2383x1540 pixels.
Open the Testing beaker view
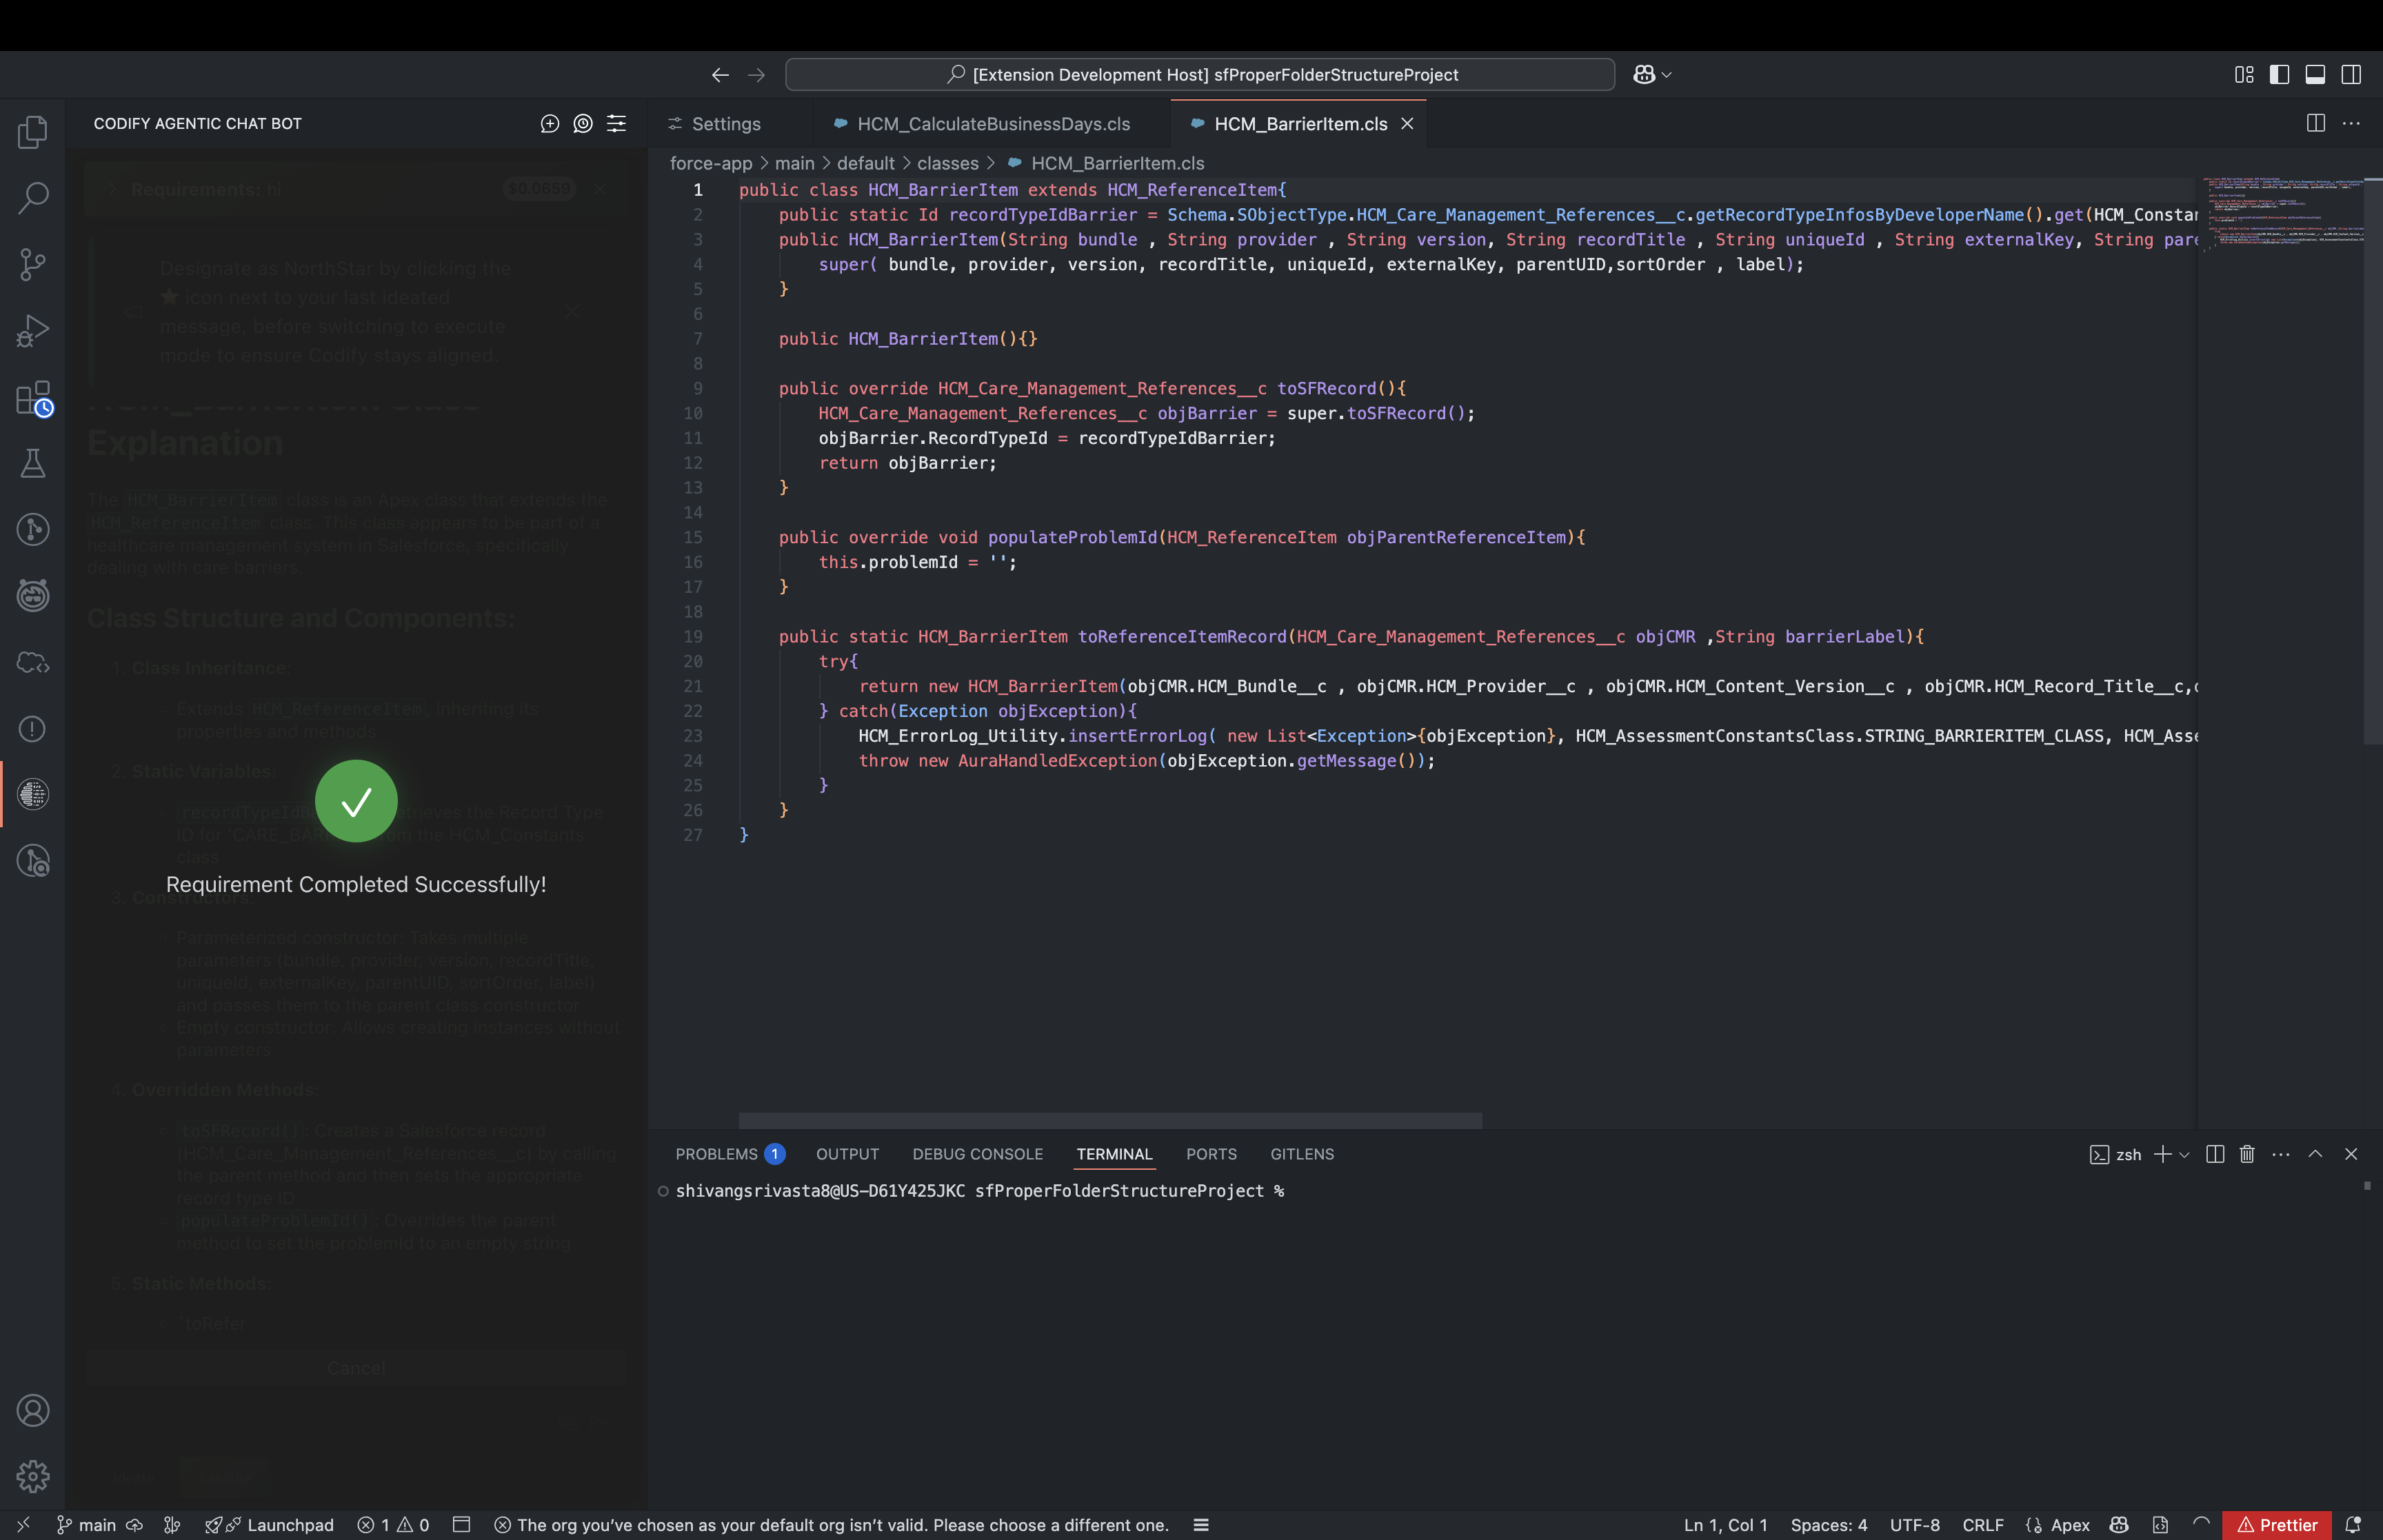(x=33, y=462)
